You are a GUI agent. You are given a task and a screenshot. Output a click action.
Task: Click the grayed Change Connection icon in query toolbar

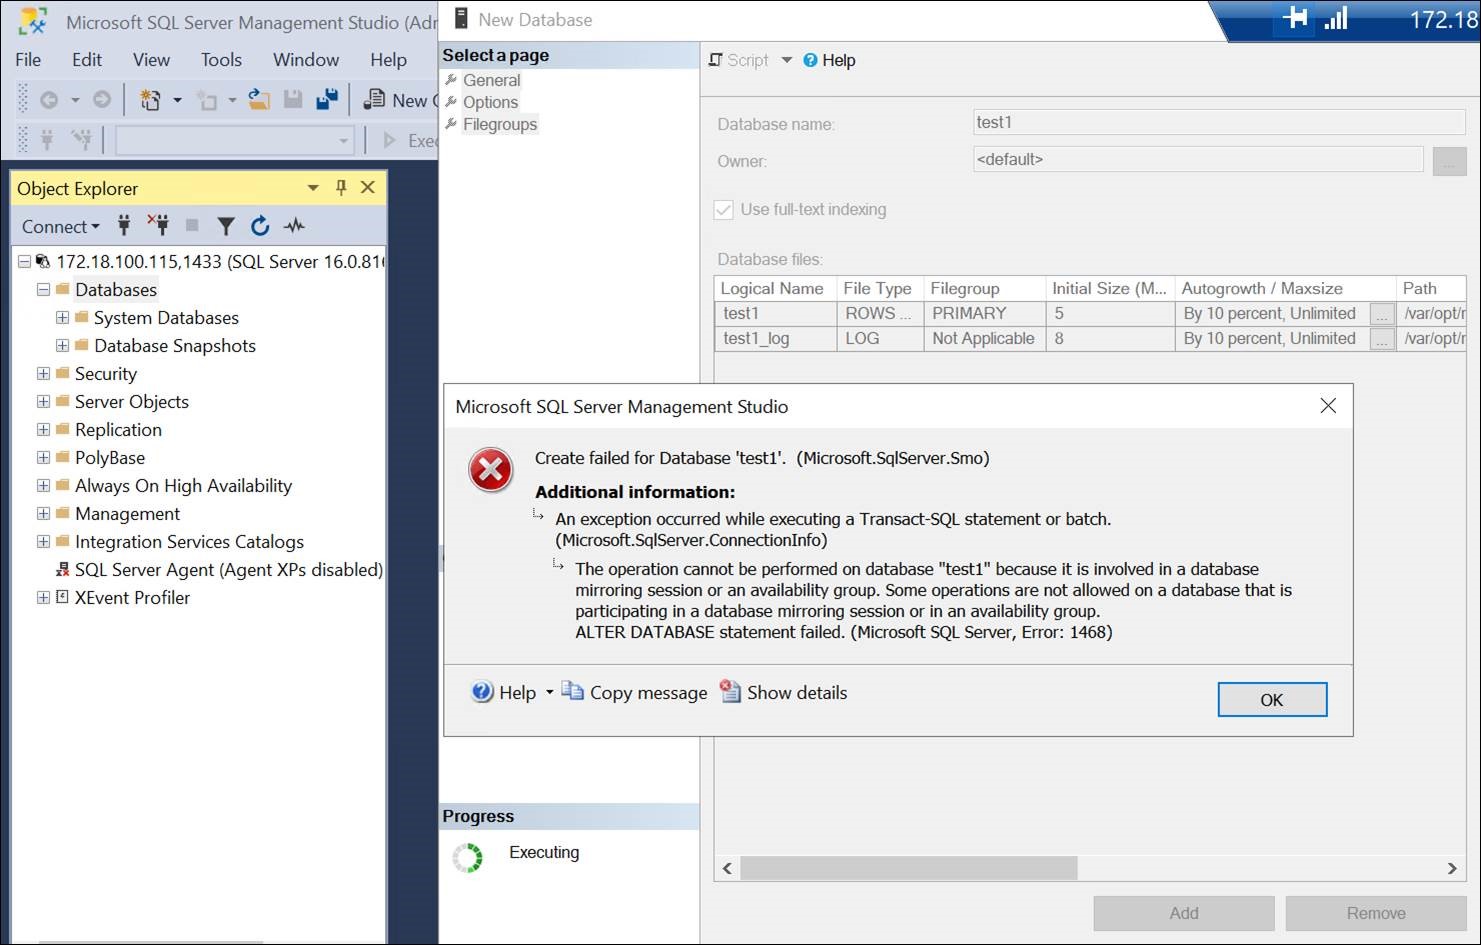pos(81,140)
